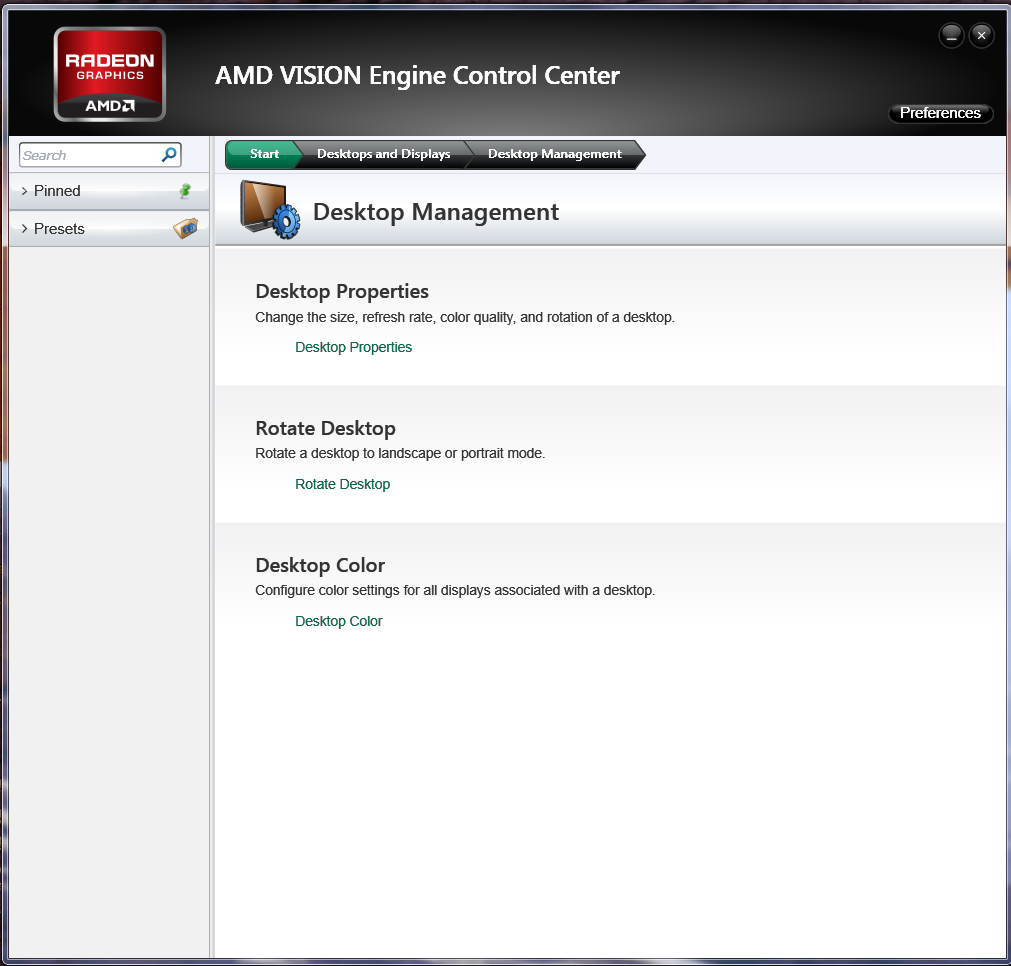Follow the Rotate Desktop link
The image size is (1011, 966).
[x=342, y=484]
